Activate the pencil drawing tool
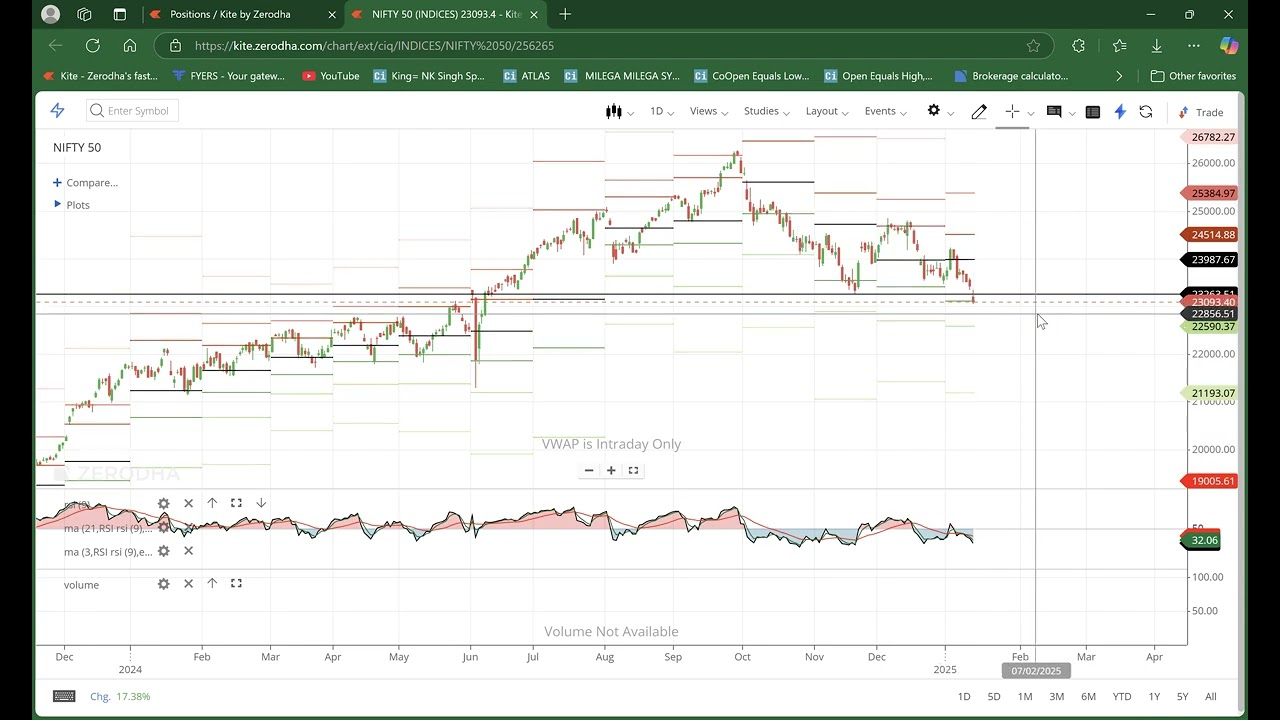This screenshot has height=720, width=1280. pyautogui.click(x=979, y=111)
